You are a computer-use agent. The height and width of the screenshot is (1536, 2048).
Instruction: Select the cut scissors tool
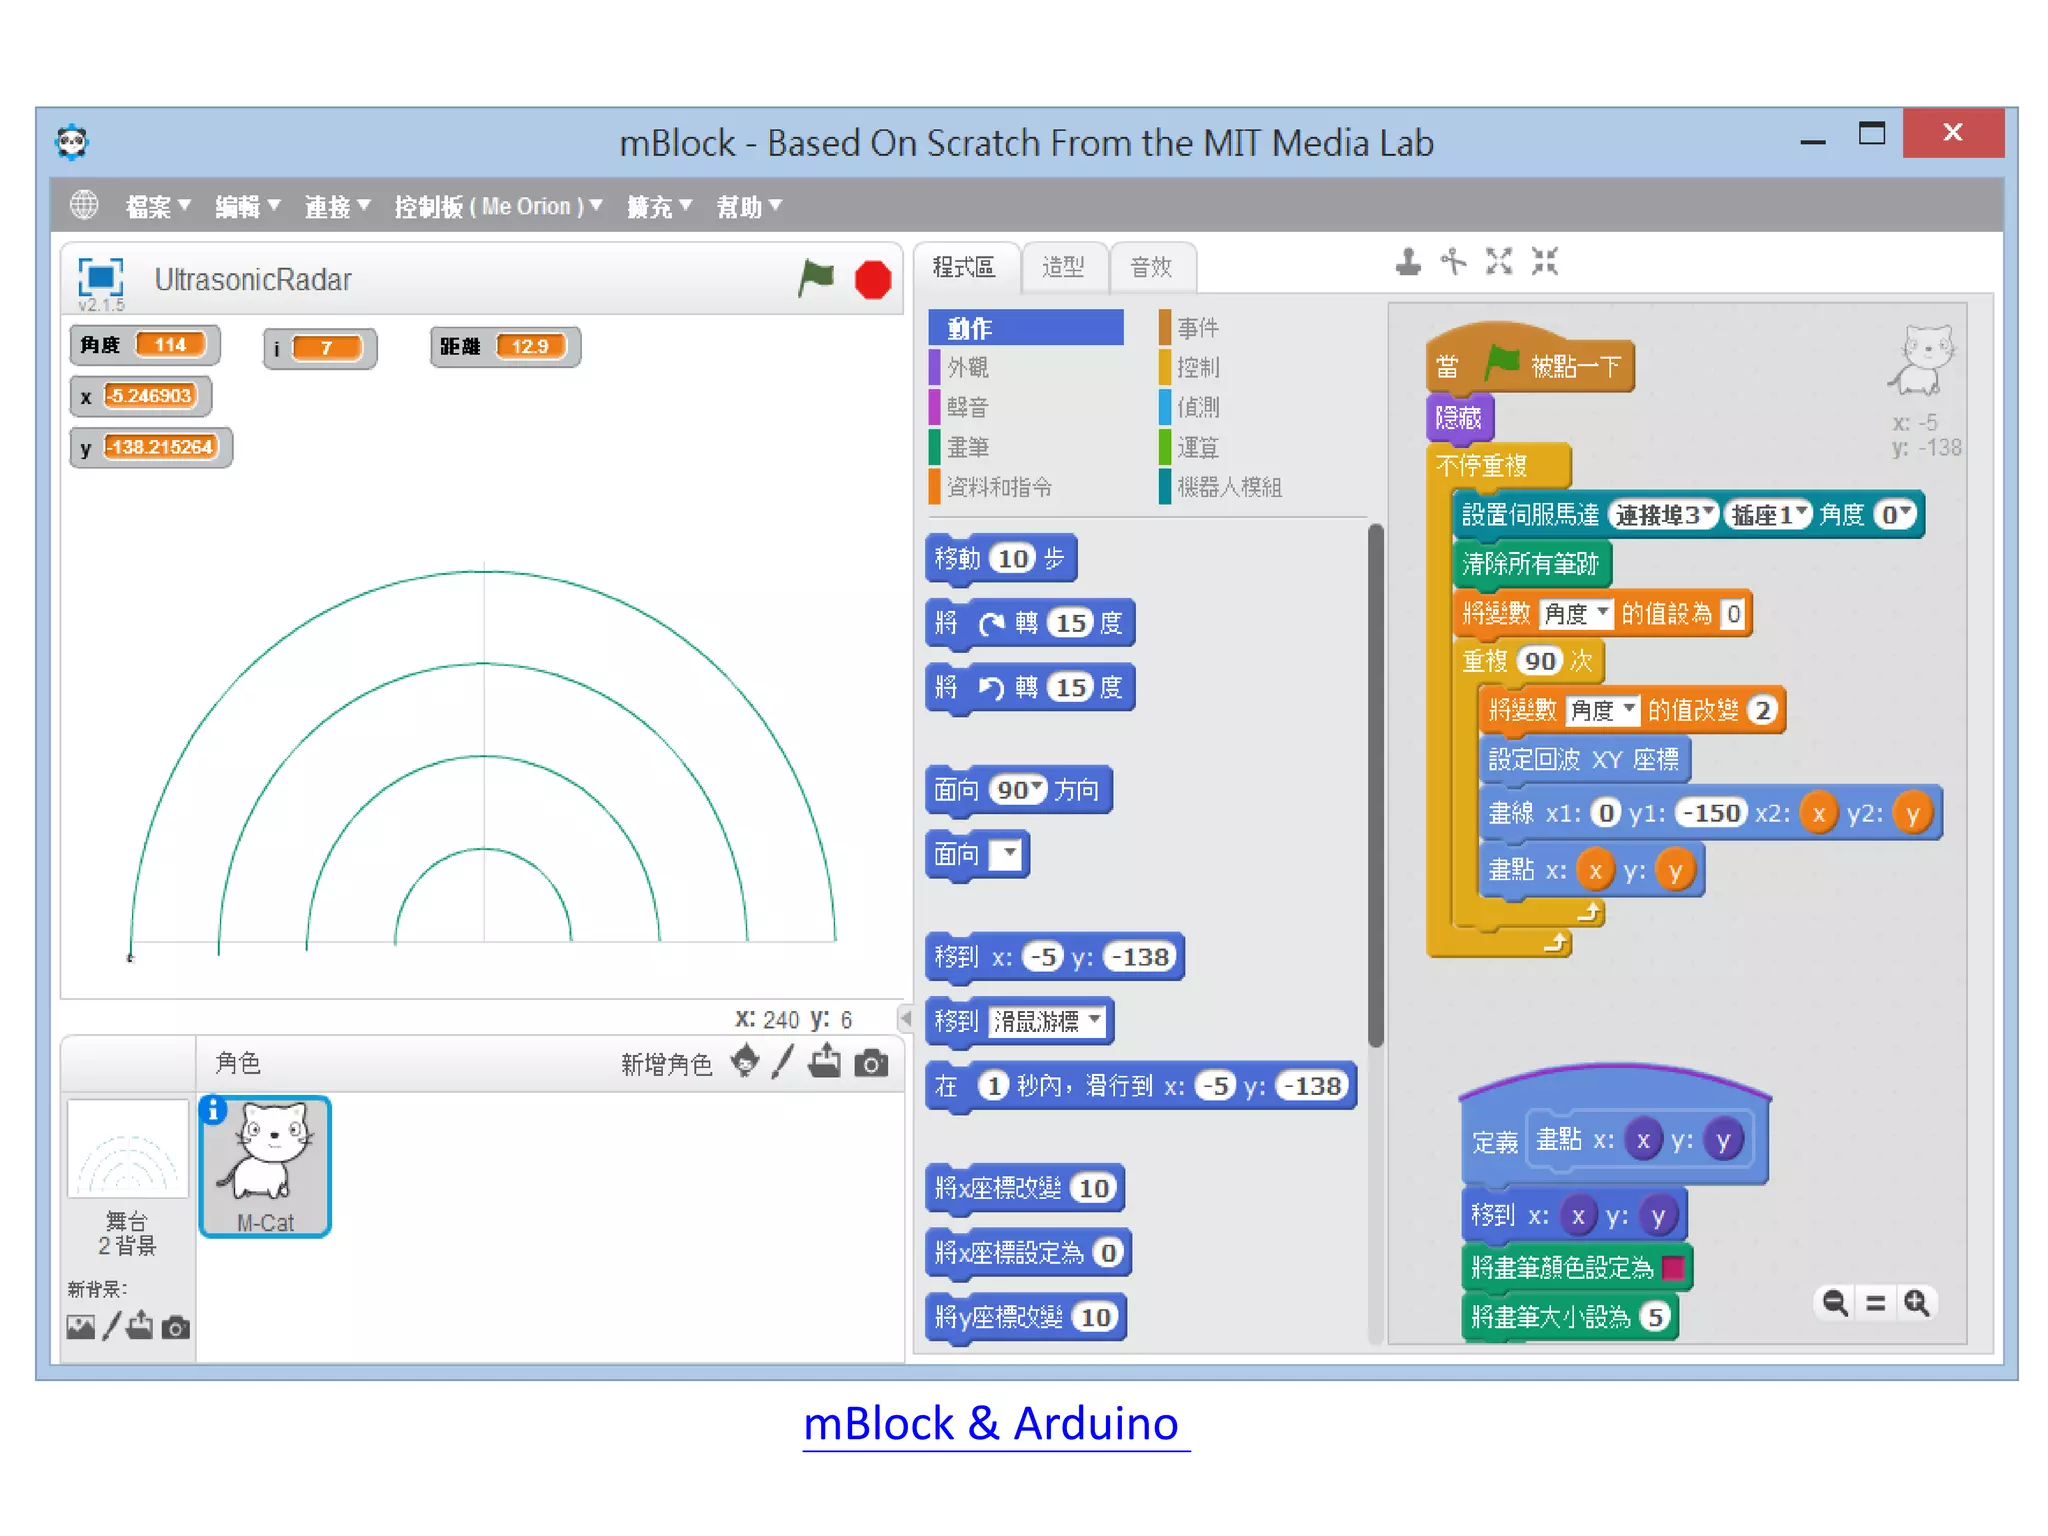pyautogui.click(x=1453, y=262)
